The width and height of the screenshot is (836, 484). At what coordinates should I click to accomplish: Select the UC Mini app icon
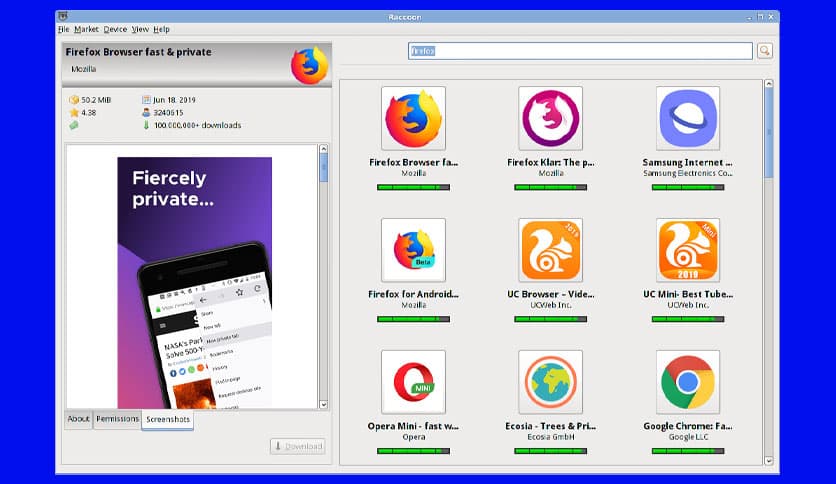tap(688, 250)
